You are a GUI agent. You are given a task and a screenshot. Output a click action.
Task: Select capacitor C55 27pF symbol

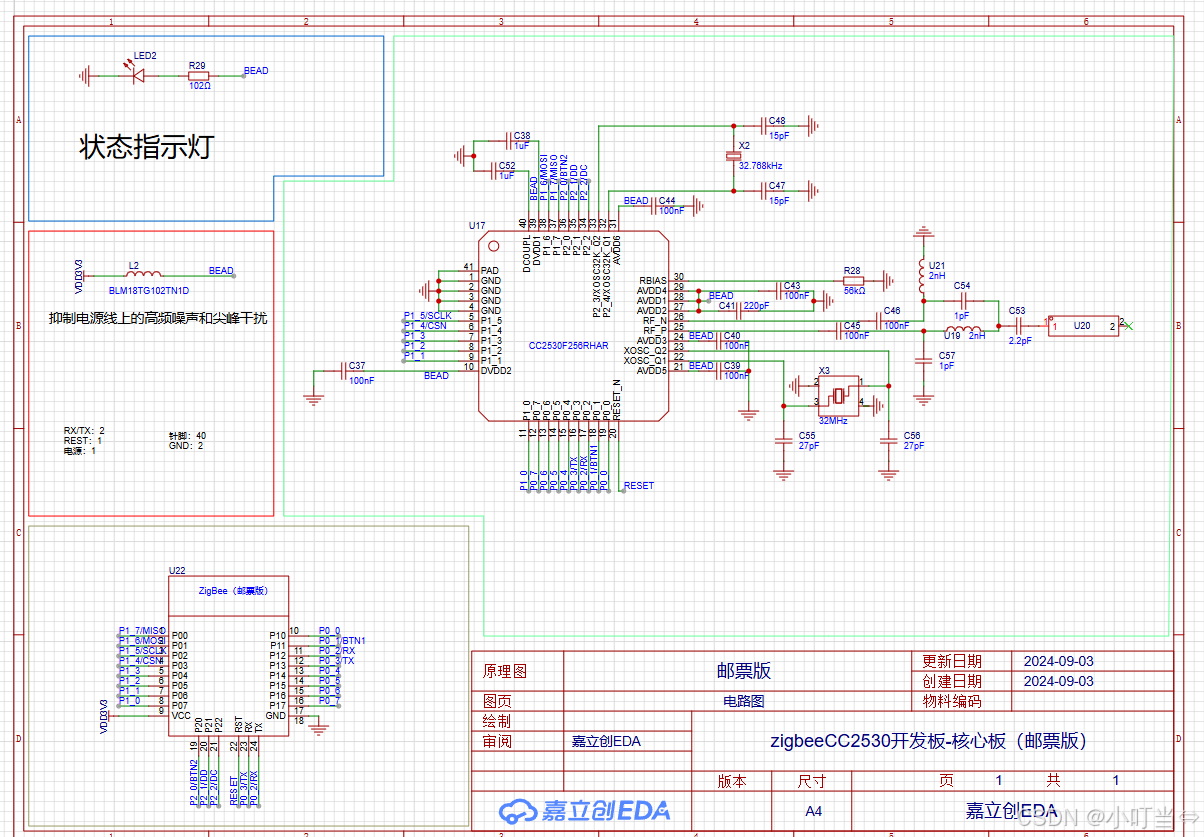point(783,438)
